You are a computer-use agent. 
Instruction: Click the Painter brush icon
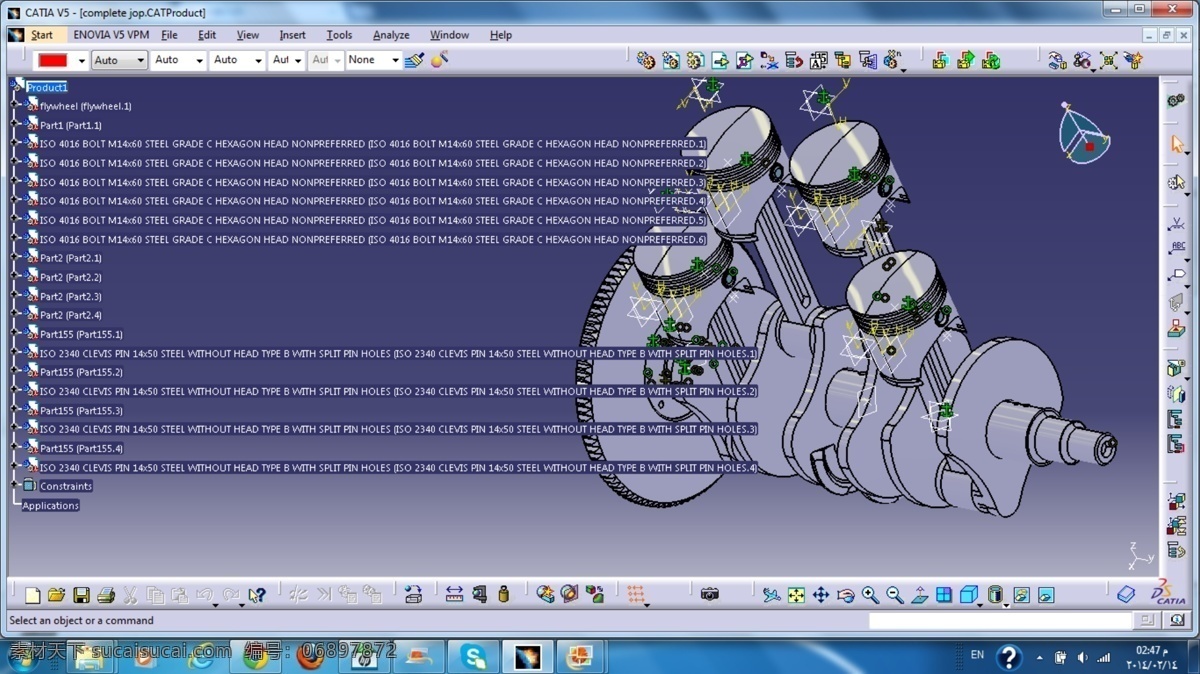[415, 60]
